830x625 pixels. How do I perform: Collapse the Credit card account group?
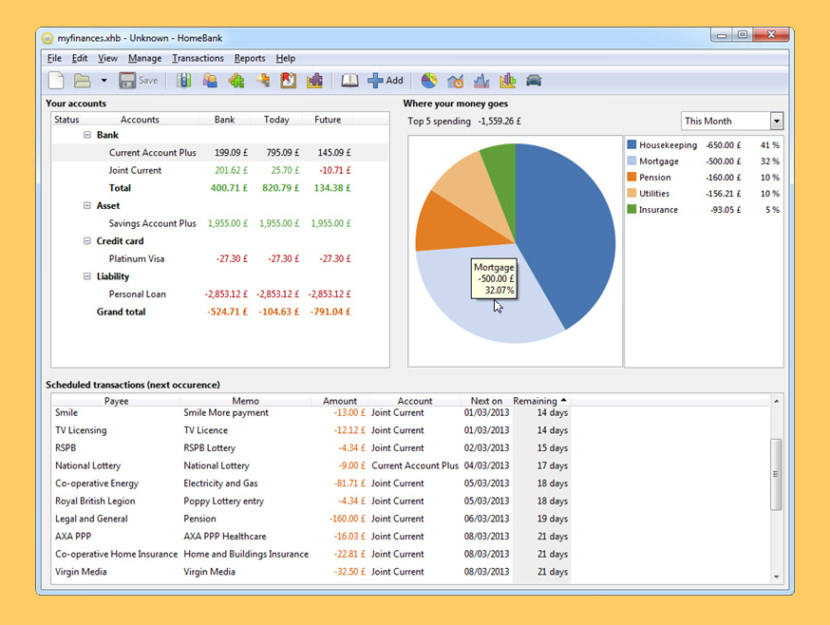87,241
